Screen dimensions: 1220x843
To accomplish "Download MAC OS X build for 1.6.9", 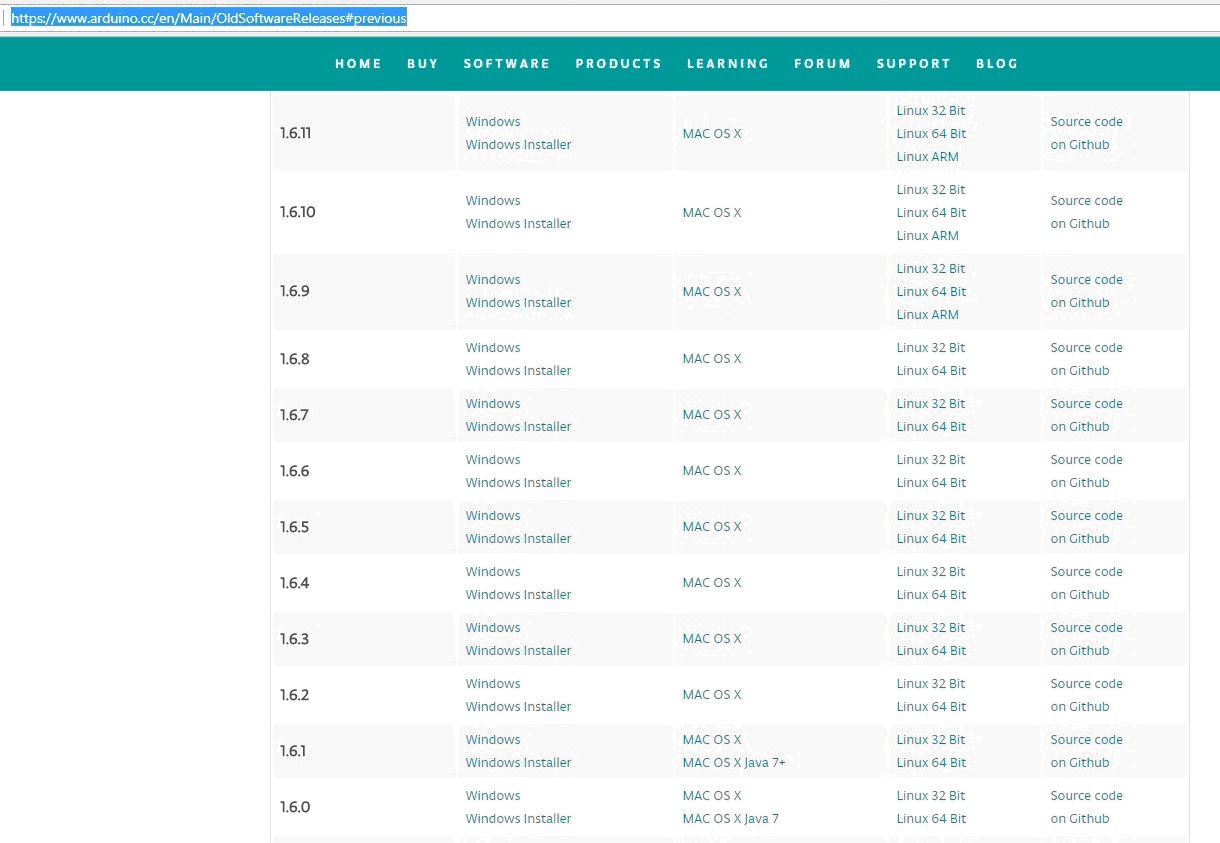I will click(x=711, y=292).
